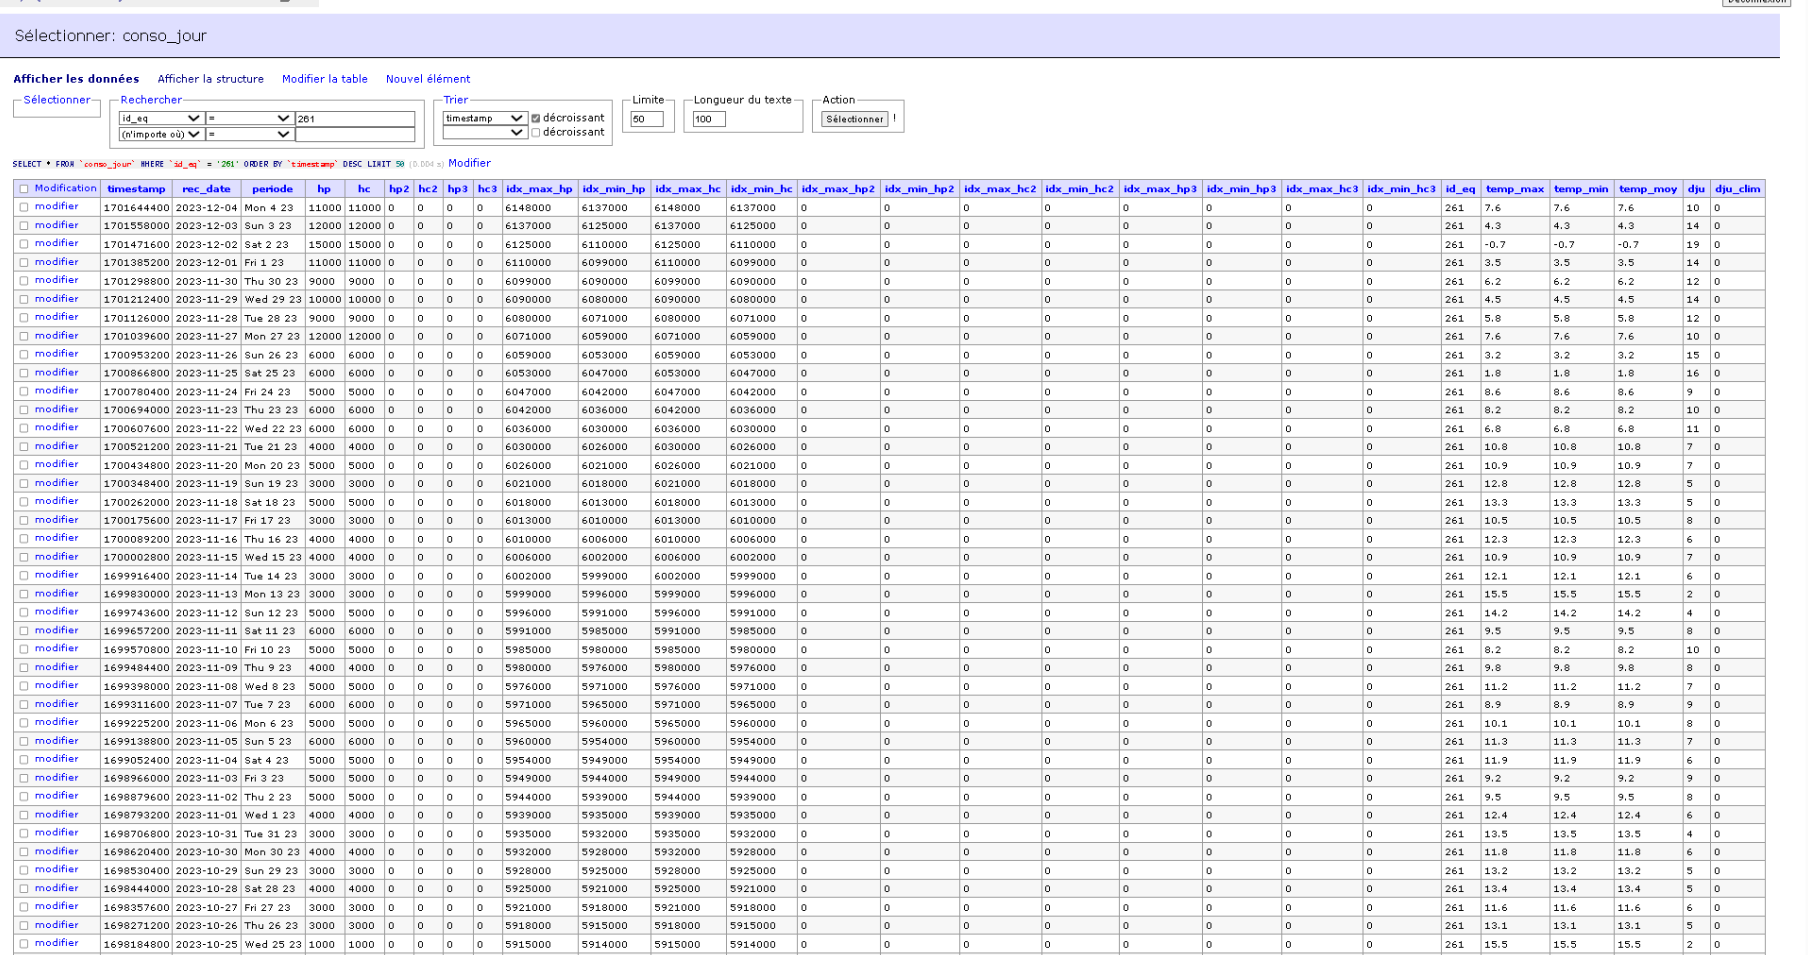Image resolution: width=1808 pixels, height=955 pixels.
Task: Go to Modifier la table
Action: 324,79
